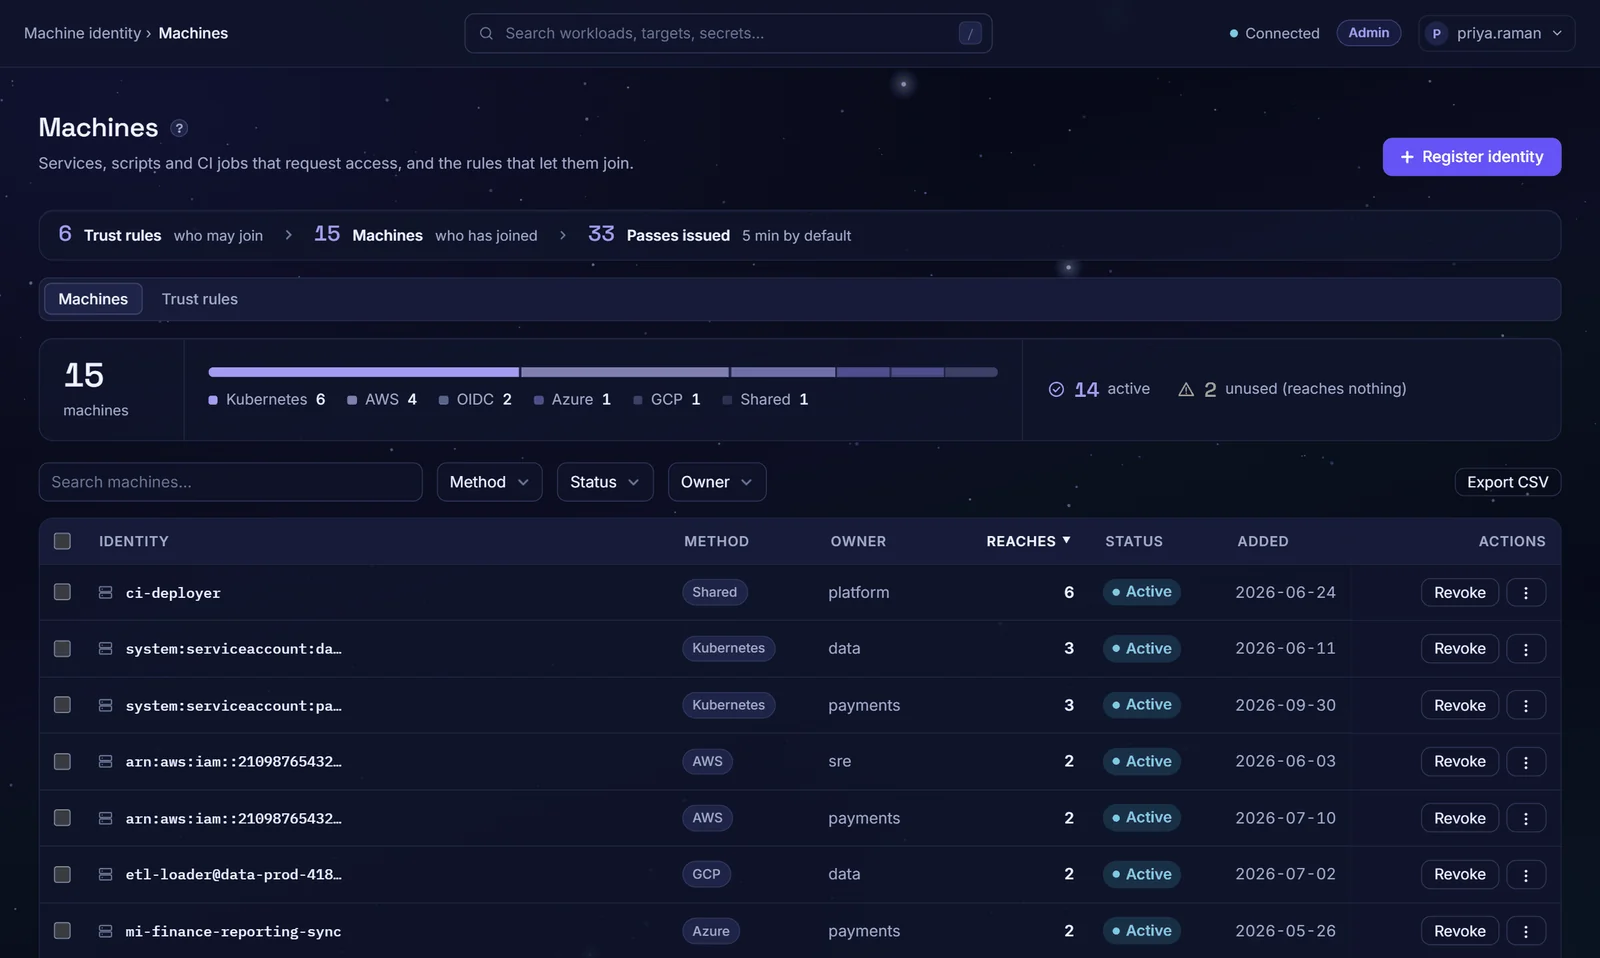1600x958 pixels.
Task: Open the Method filter dropdown
Action: [489, 482]
